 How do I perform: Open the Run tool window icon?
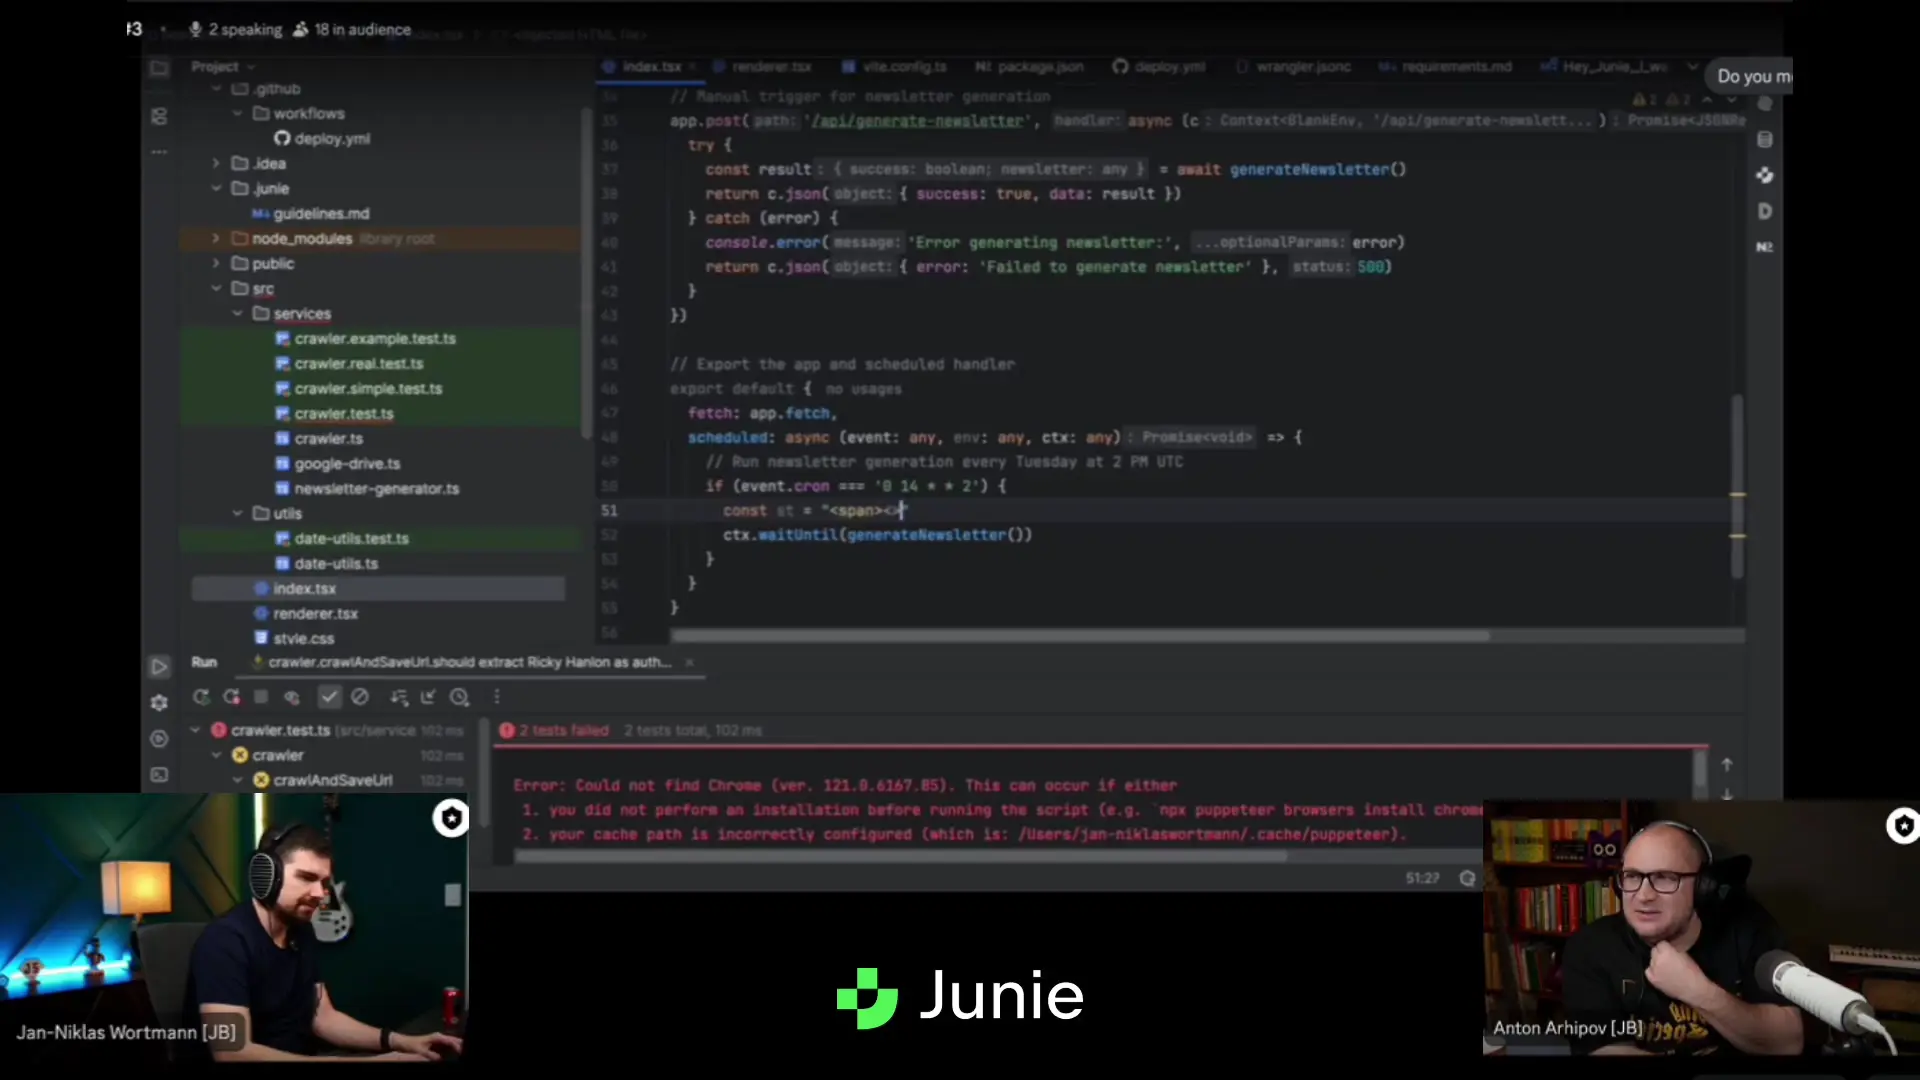click(x=159, y=666)
